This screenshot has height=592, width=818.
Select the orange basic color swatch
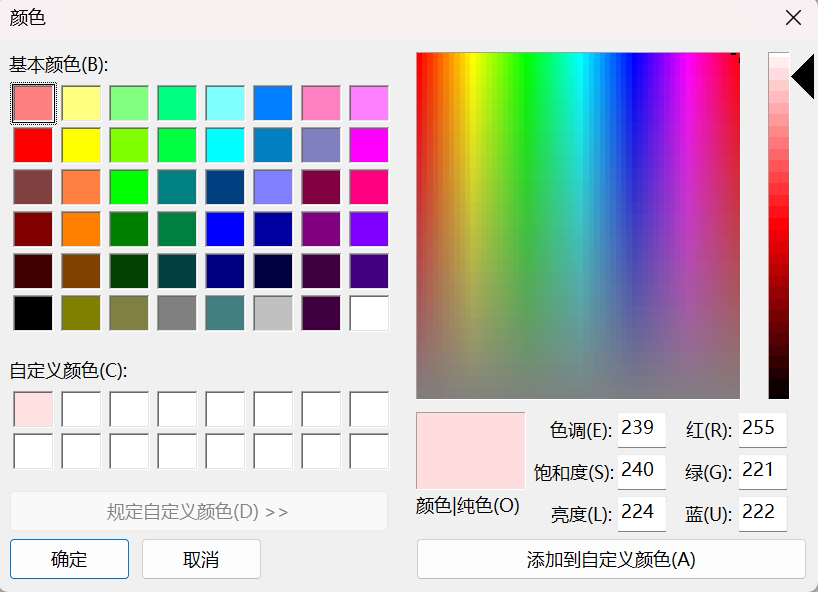(x=81, y=229)
